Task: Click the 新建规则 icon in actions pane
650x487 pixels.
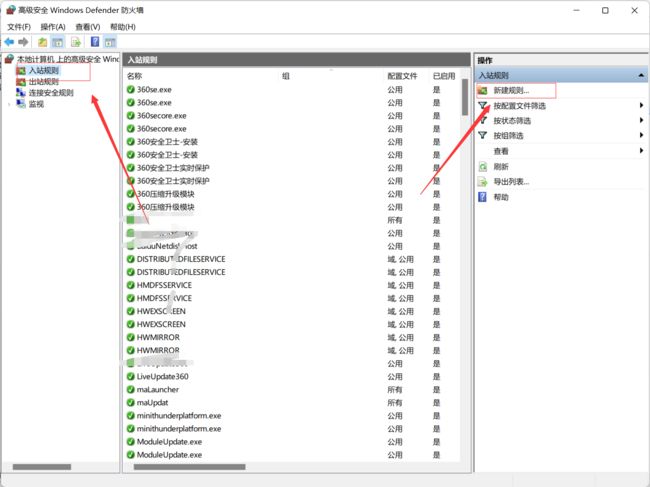Action: point(482,90)
